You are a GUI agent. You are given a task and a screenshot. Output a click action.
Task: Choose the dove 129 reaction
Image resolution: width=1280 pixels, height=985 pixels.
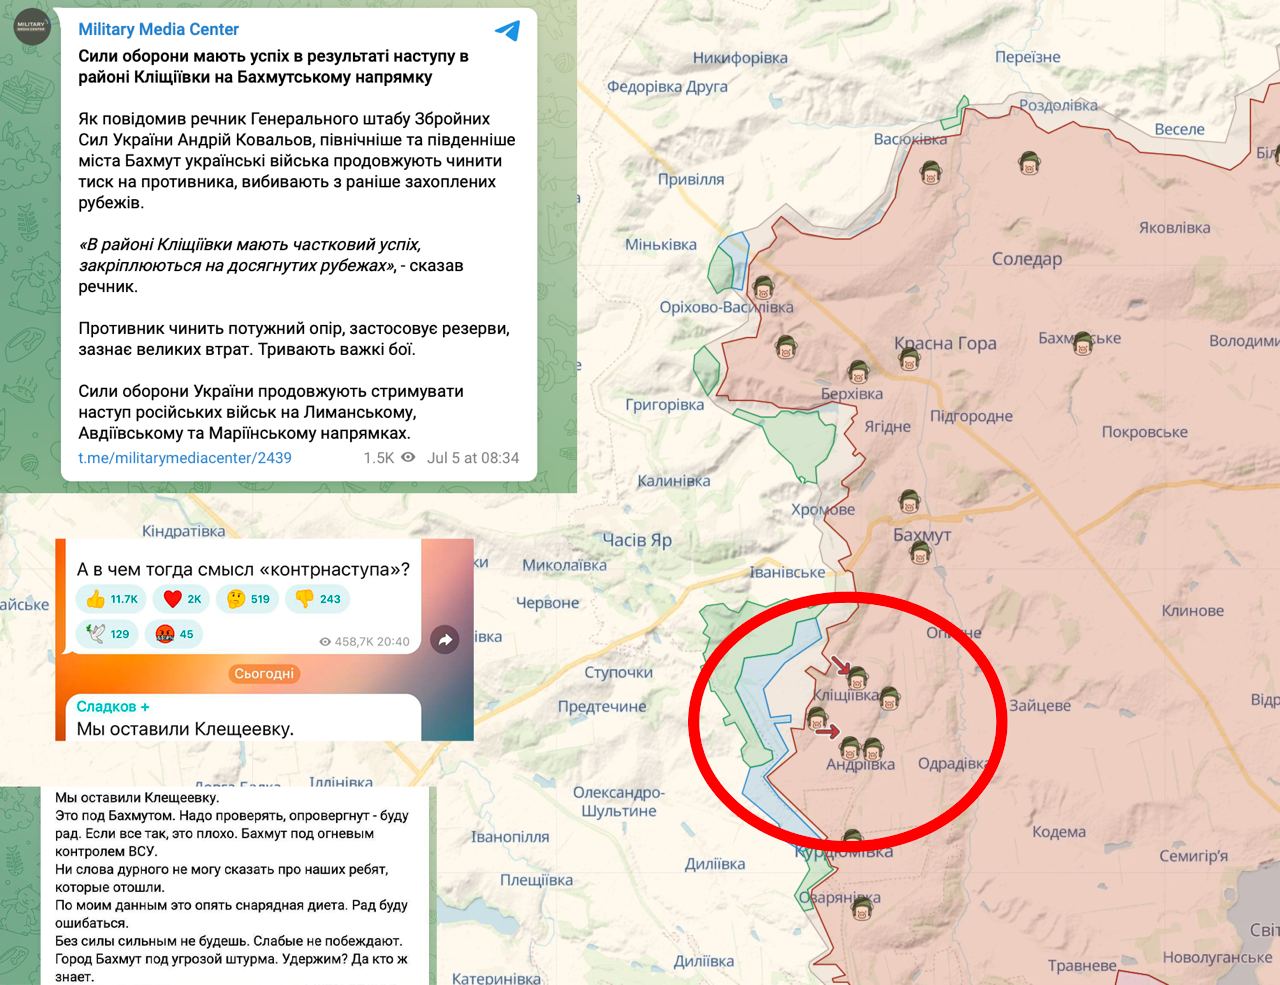(108, 634)
